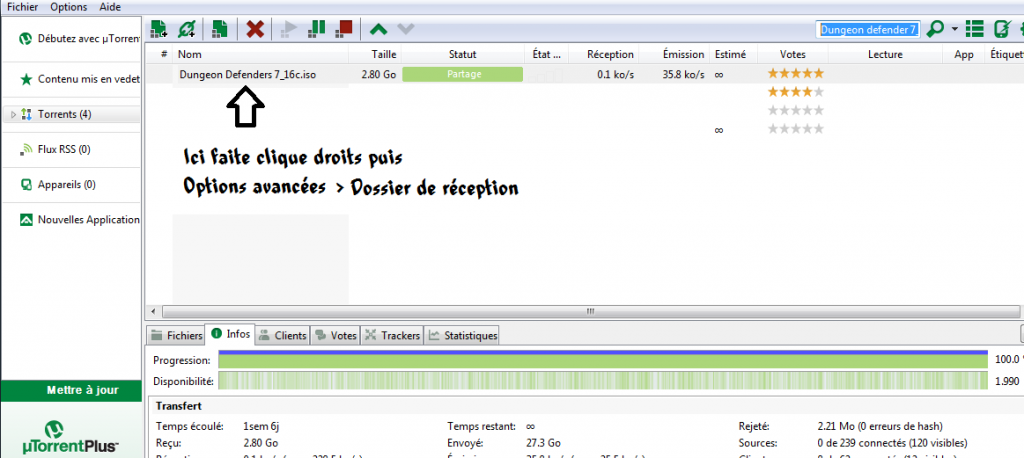Click the µTorrentPlus logo banner

click(x=71, y=436)
